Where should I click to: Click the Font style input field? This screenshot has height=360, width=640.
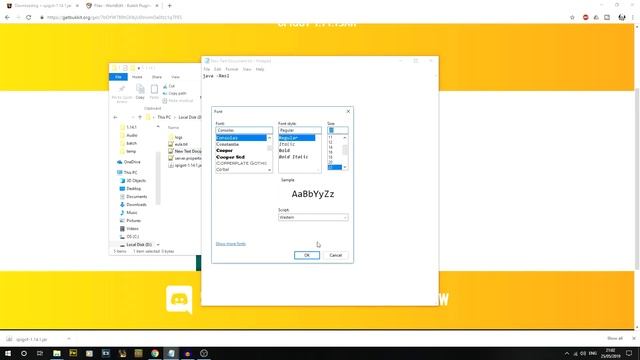300,130
